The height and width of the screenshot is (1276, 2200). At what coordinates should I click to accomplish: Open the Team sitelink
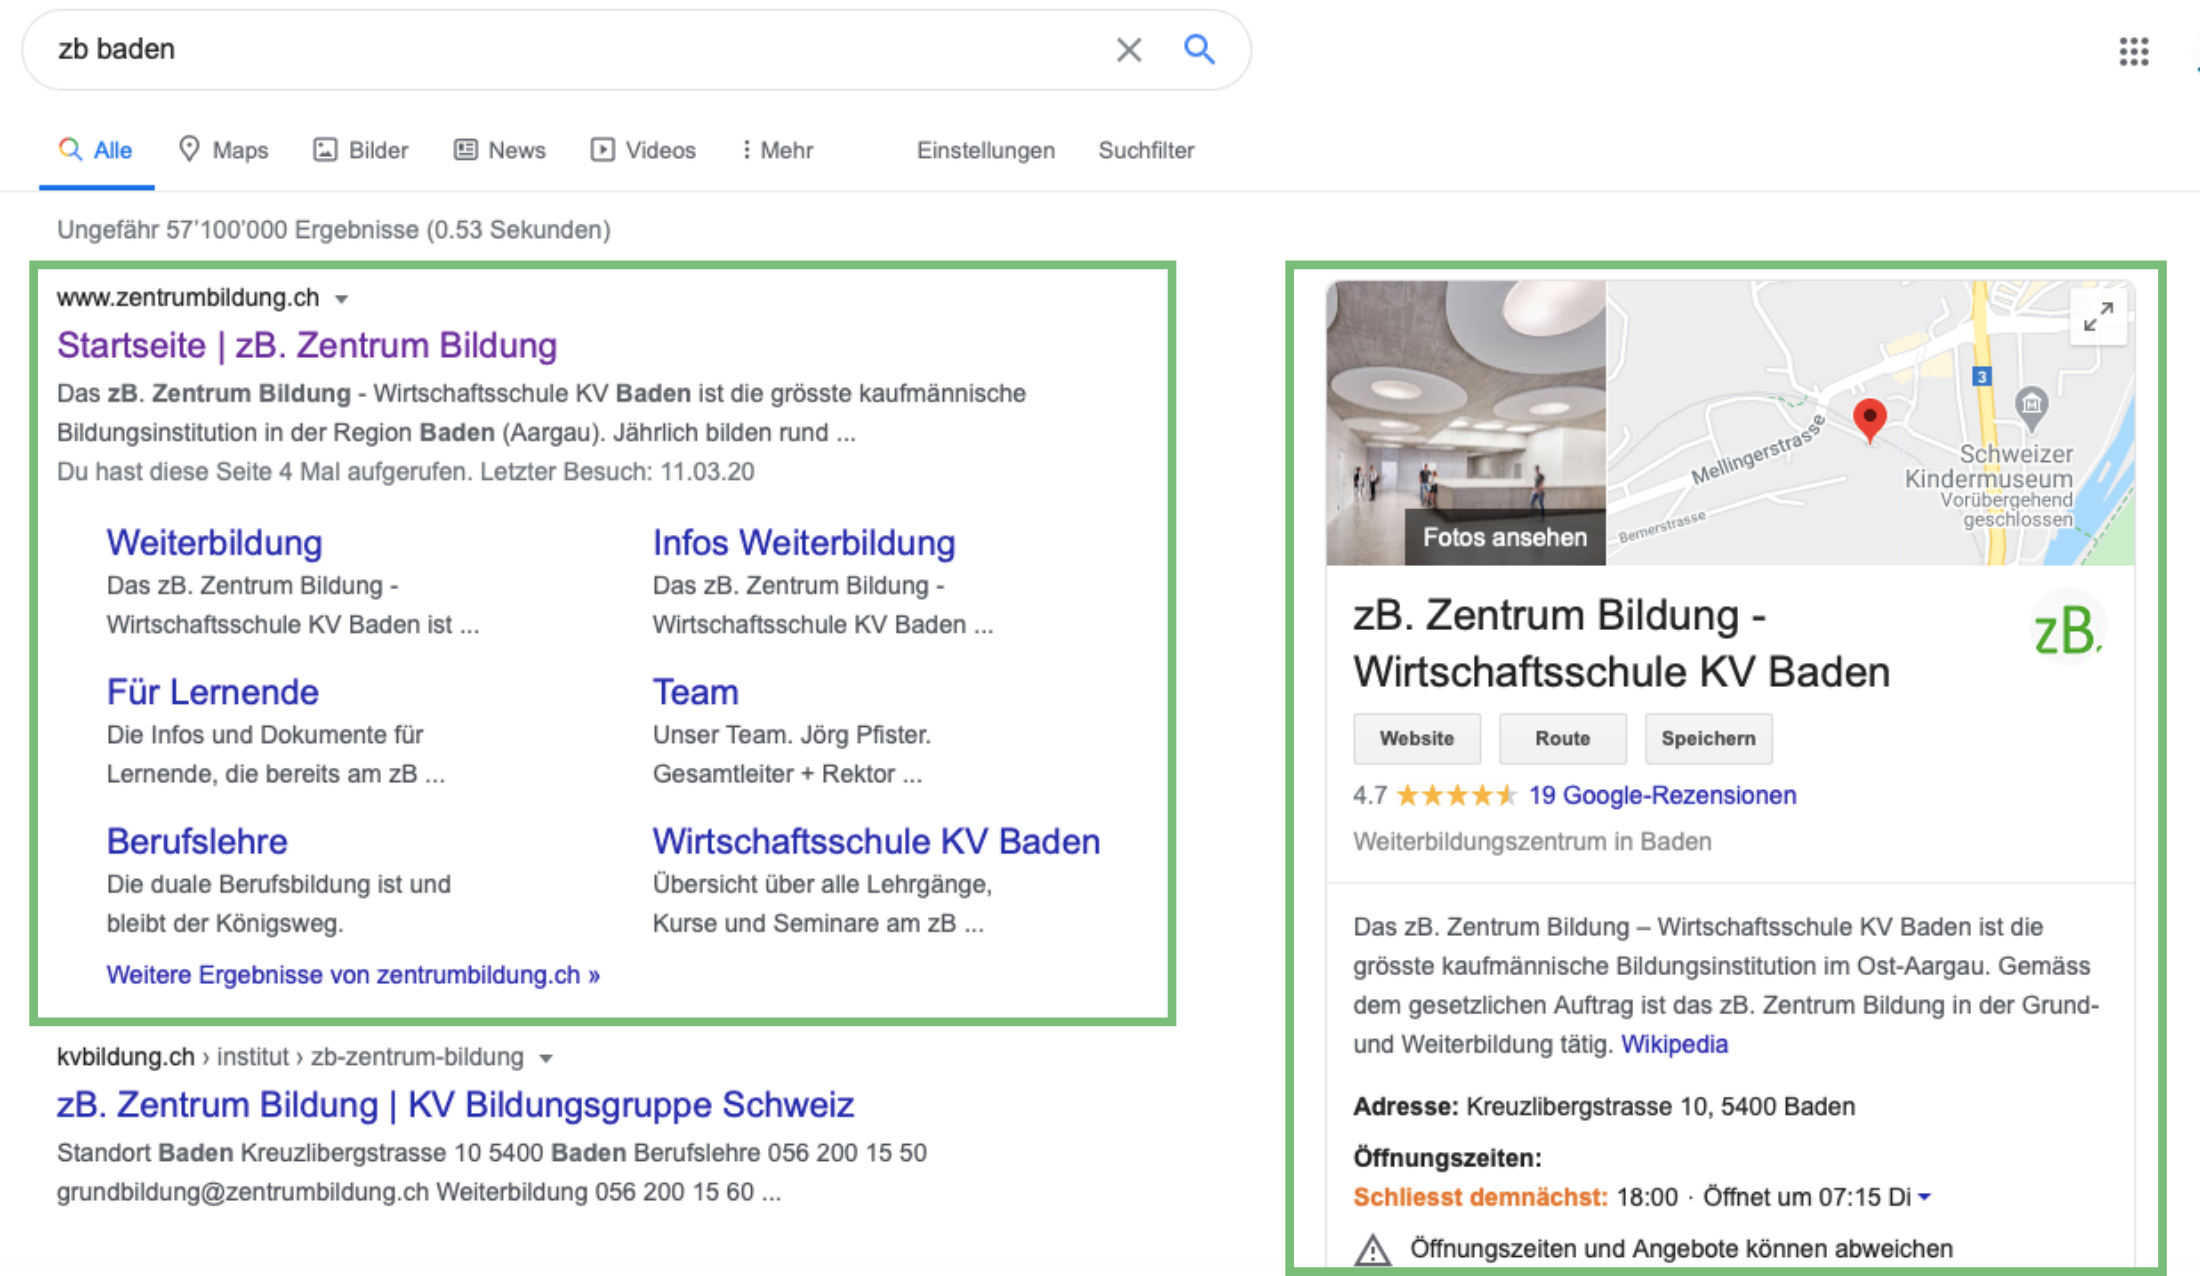pos(696,692)
